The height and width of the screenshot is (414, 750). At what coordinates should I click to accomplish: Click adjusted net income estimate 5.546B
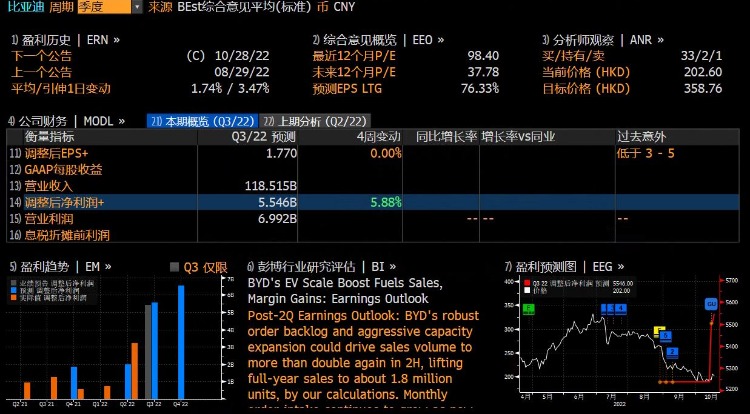click(277, 202)
